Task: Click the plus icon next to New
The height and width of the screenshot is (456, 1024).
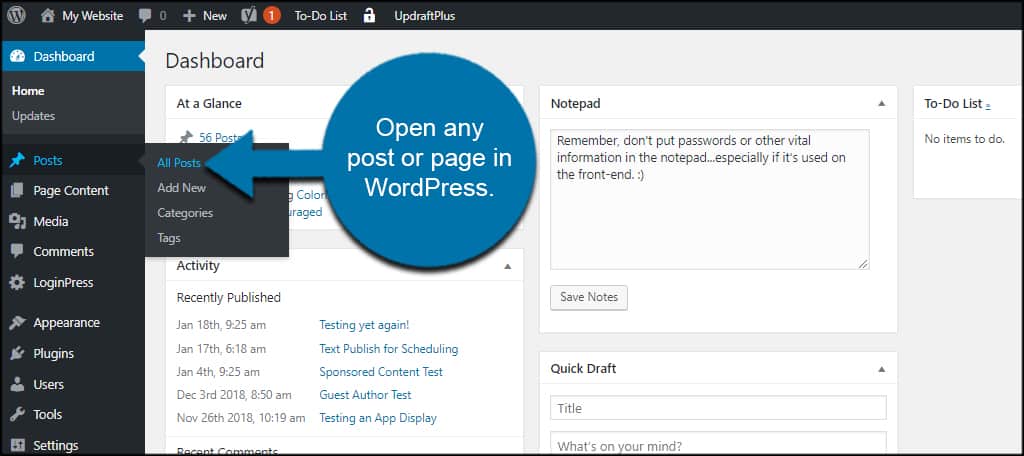Action: [189, 16]
